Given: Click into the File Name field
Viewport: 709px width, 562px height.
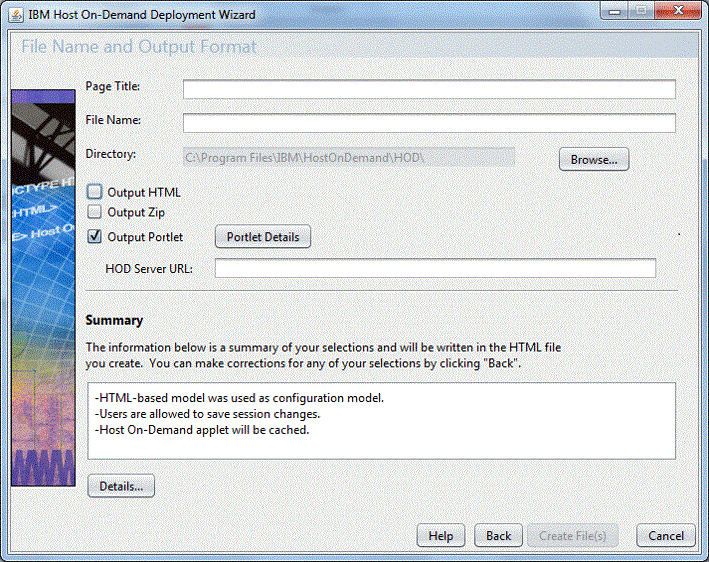Looking at the screenshot, I should [x=429, y=123].
